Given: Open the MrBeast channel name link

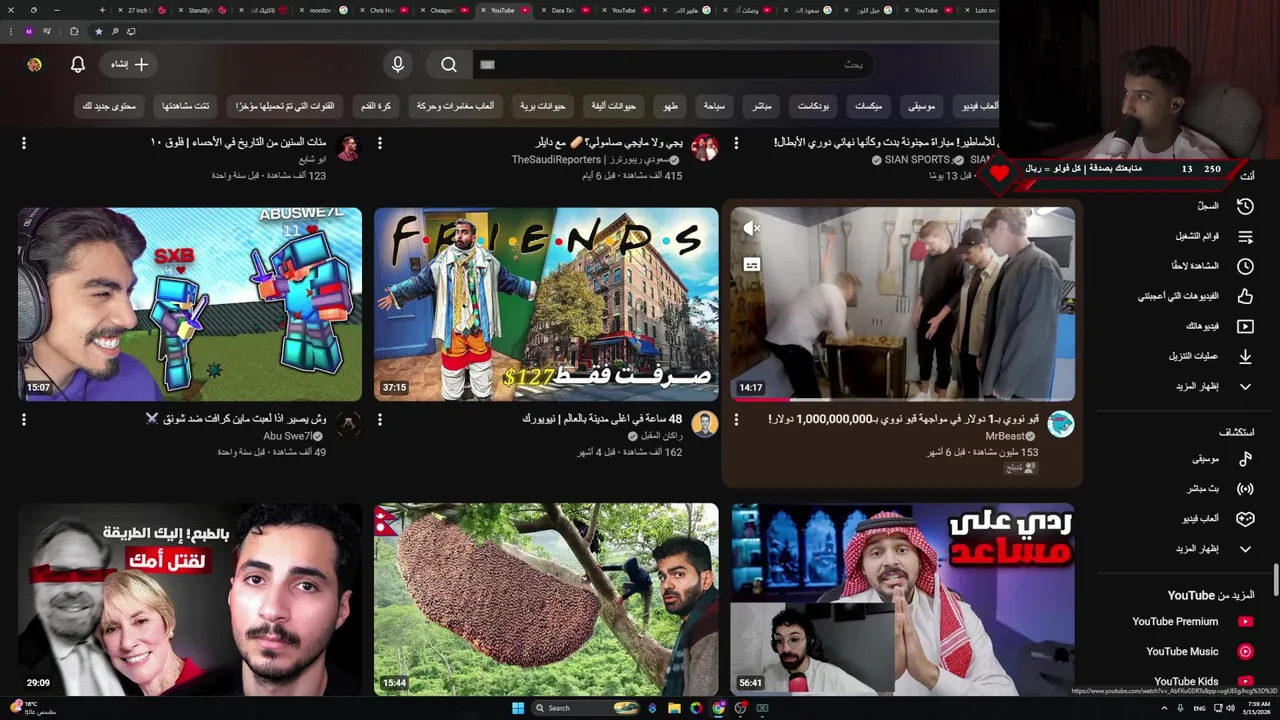Looking at the screenshot, I should pos(1005,436).
